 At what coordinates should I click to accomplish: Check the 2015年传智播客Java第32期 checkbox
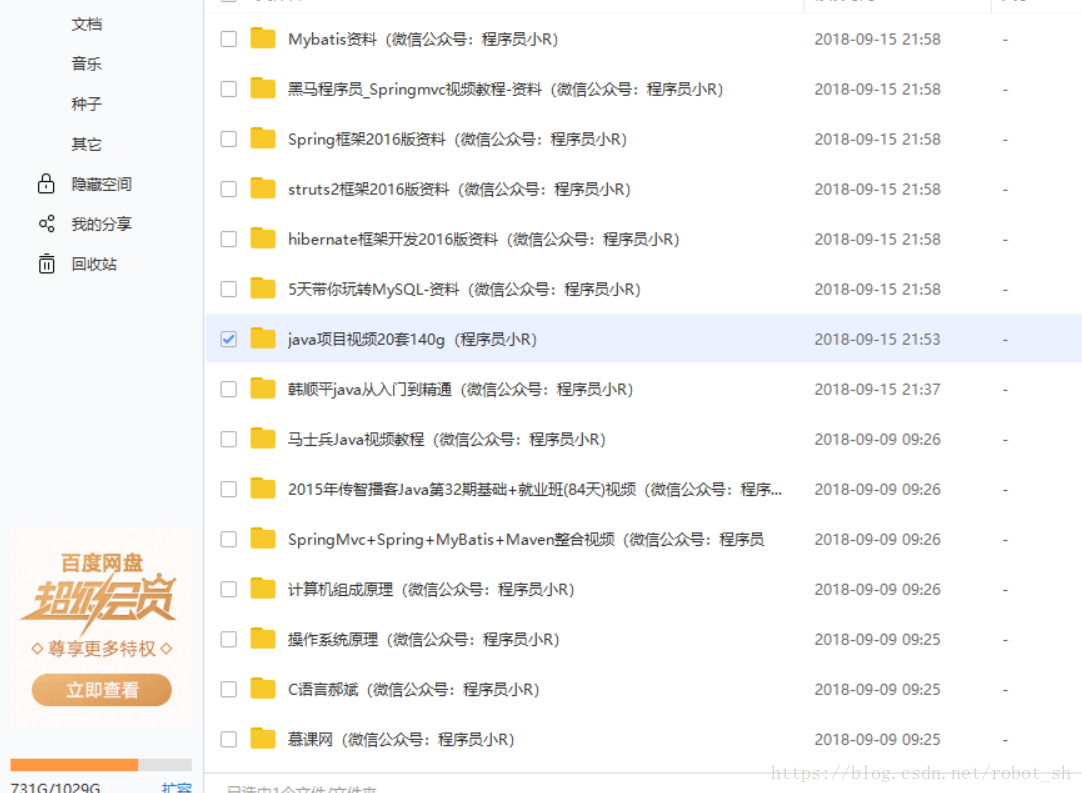click(228, 489)
